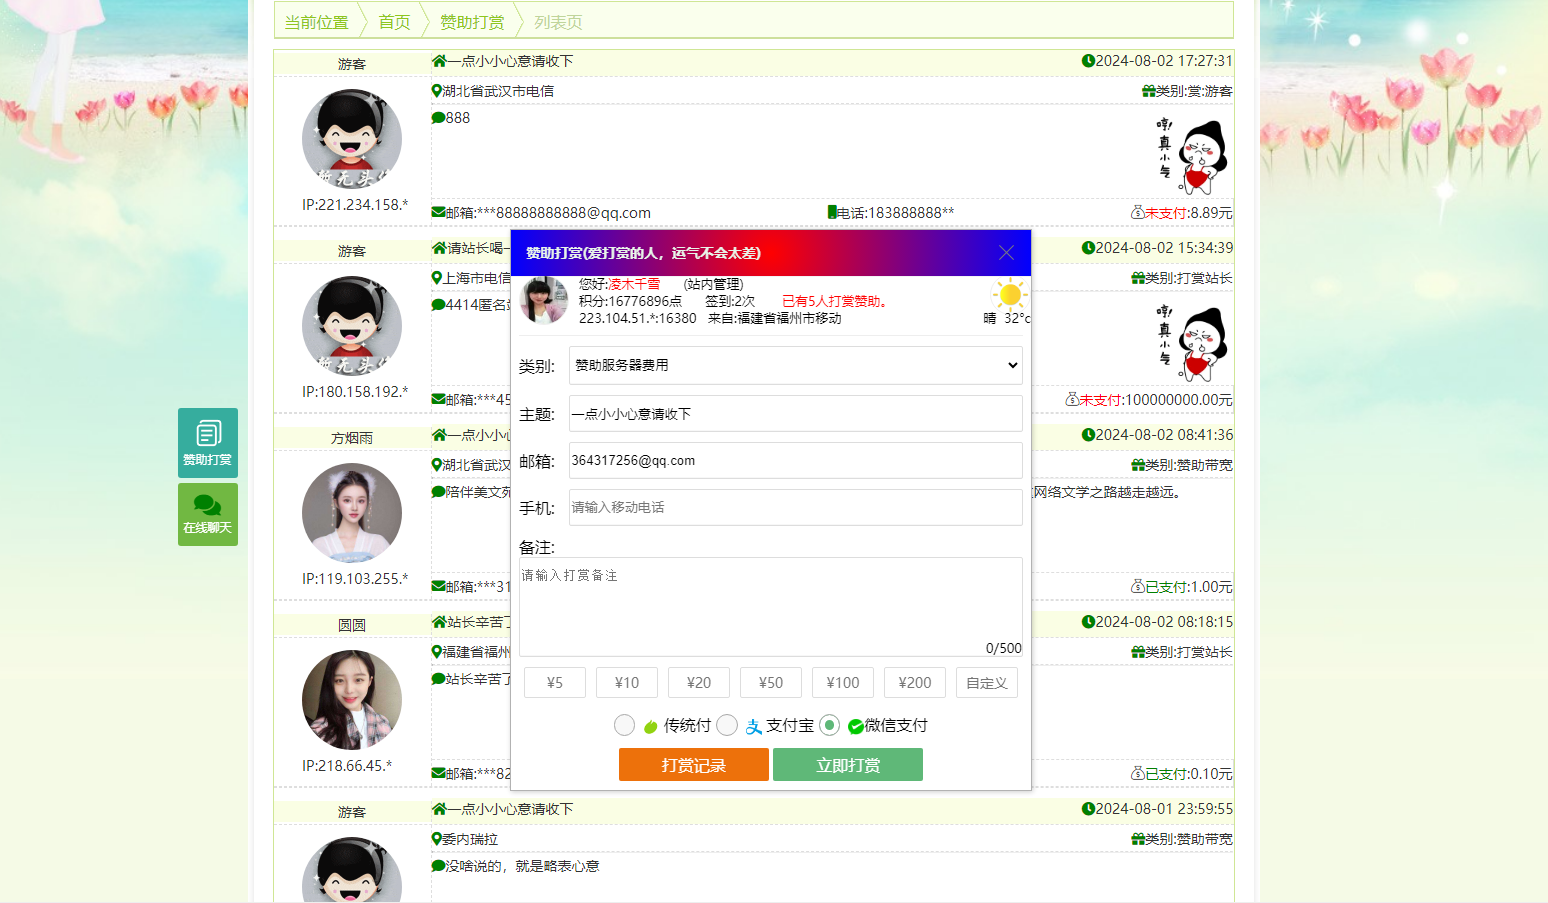The image size is (1548, 903).
Task: Click clock icon beside 2024-08-02 15:34:39
Action: 1088,248
